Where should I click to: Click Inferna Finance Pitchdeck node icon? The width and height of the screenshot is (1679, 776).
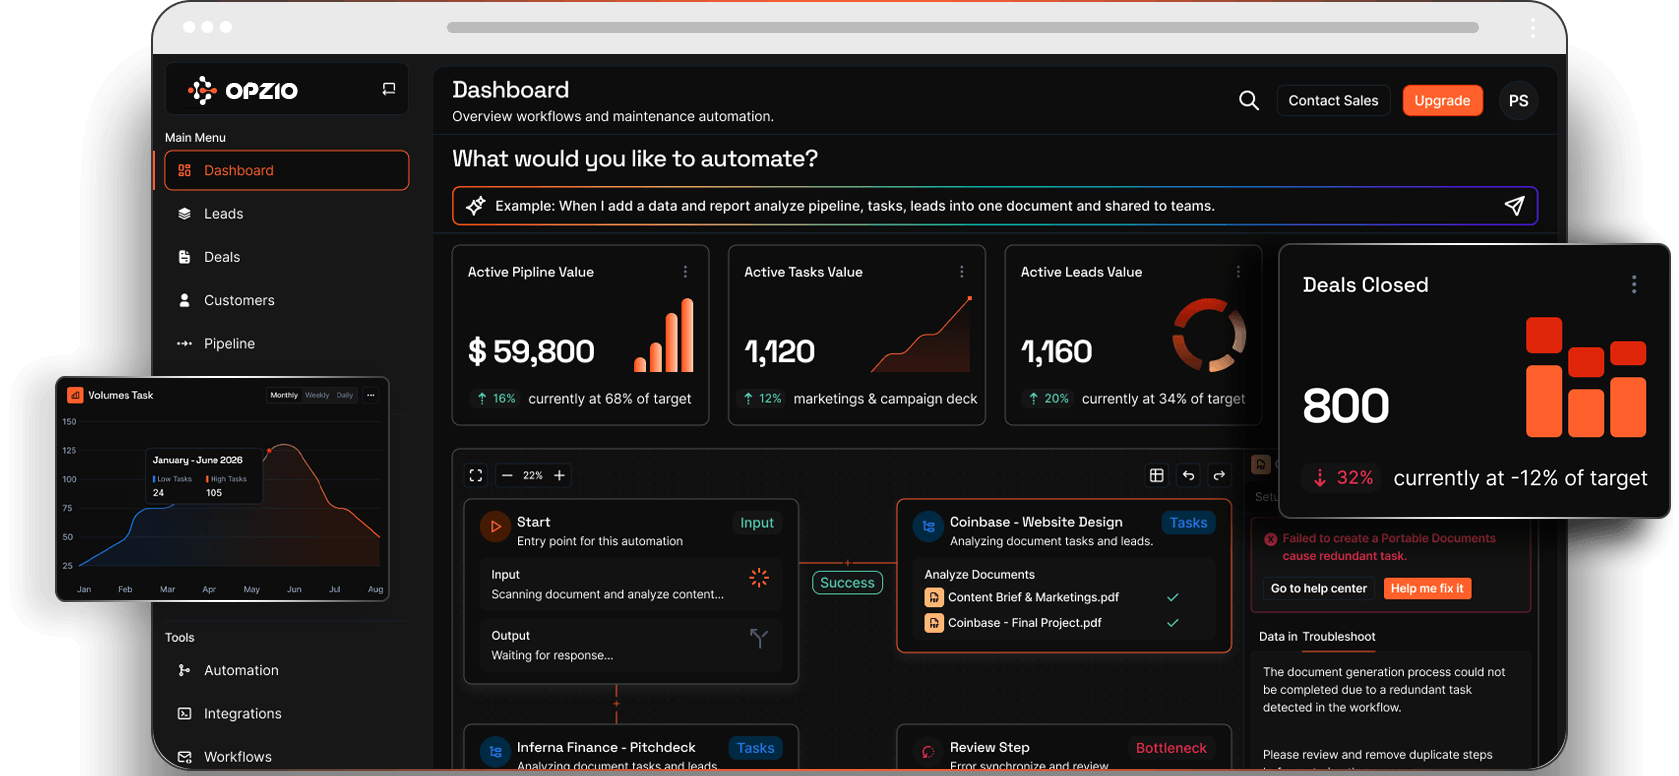point(495,751)
